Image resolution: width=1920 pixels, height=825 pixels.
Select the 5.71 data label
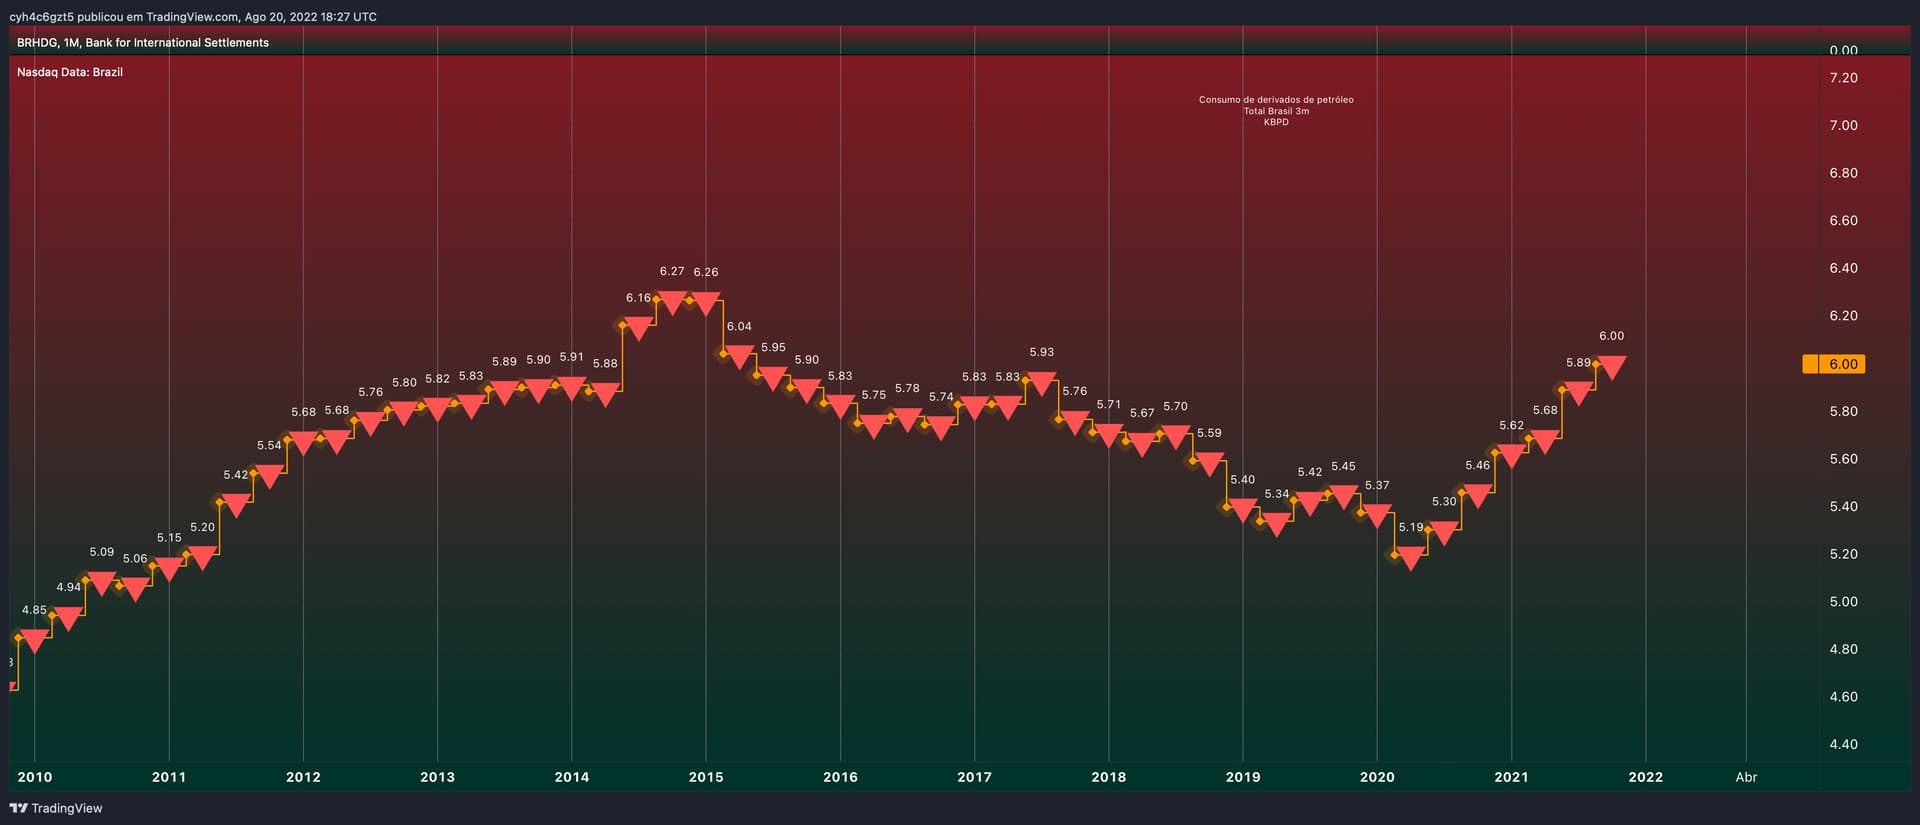point(1108,405)
